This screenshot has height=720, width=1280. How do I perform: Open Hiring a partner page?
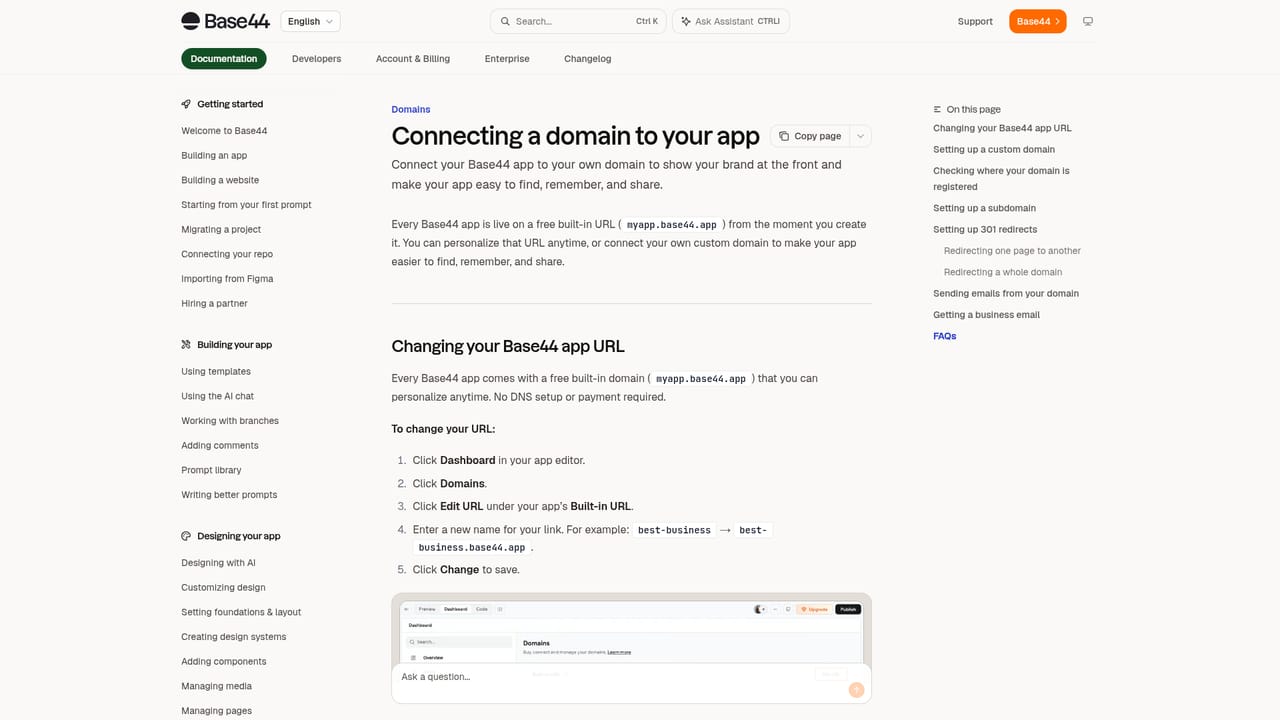point(214,304)
